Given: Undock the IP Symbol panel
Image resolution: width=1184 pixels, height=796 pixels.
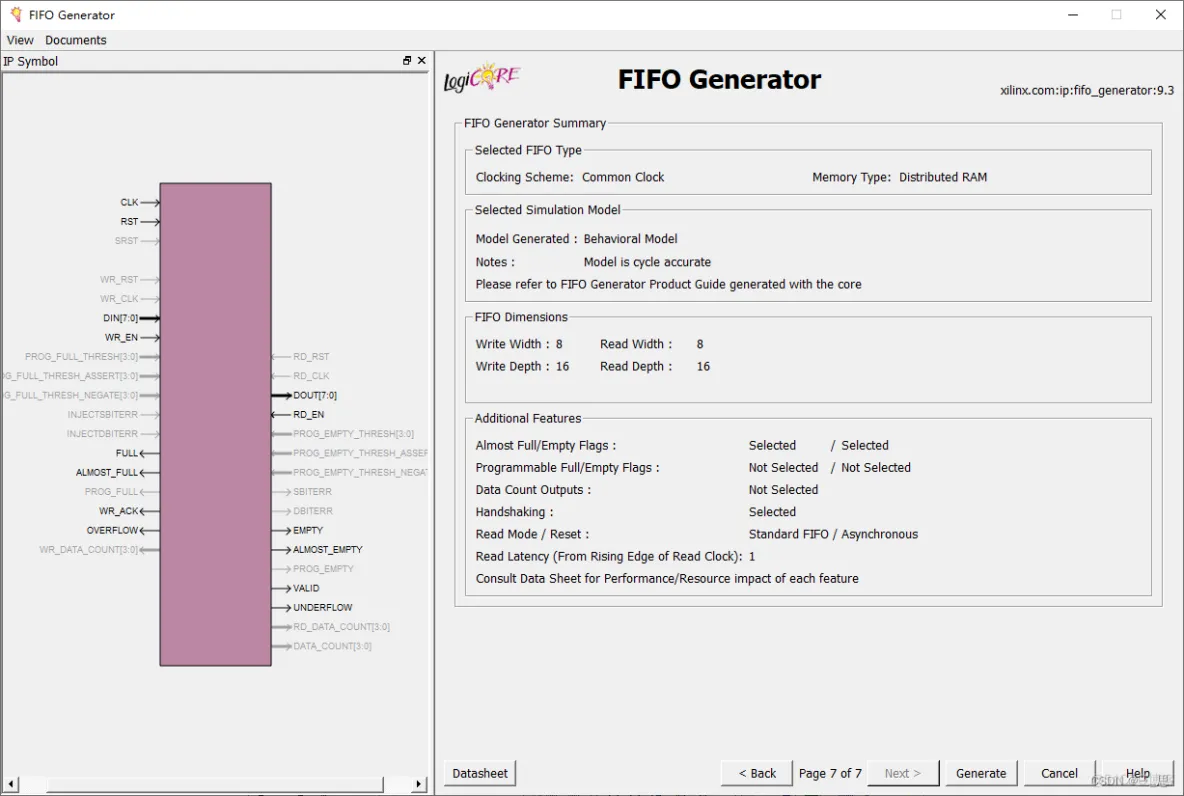Looking at the screenshot, I should 407,60.
